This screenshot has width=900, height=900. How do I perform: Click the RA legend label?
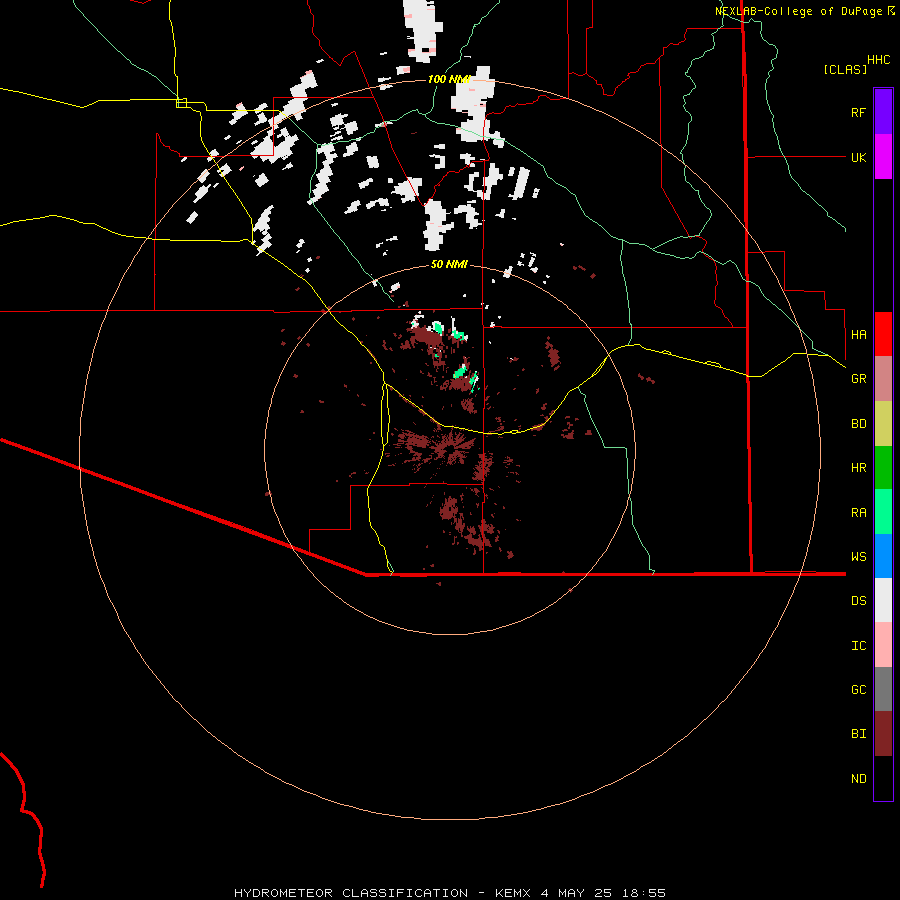click(x=858, y=513)
